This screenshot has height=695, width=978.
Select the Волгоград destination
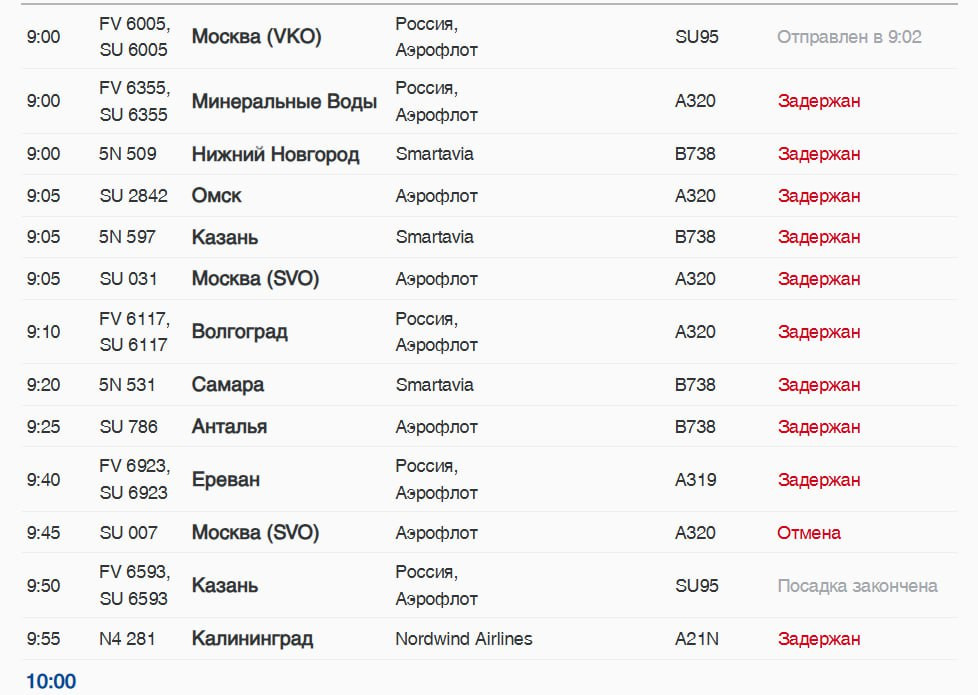coord(240,331)
